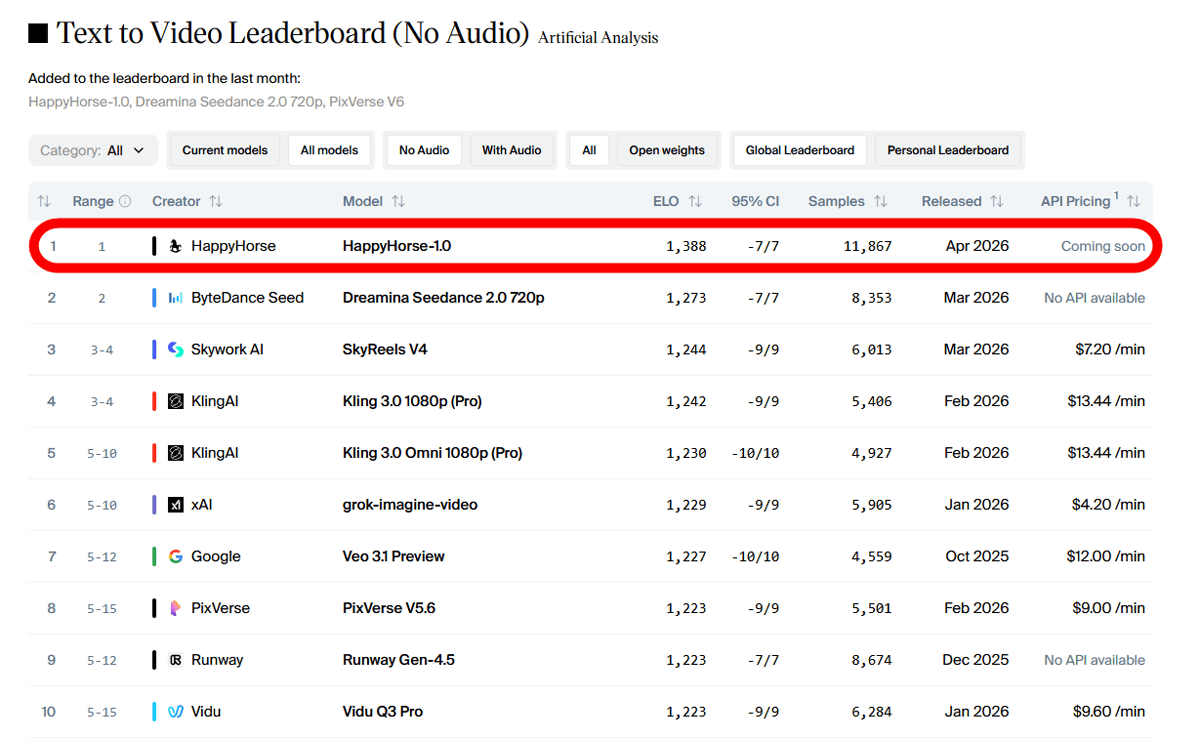Sort by the Released column arrows
The image size is (1200, 739).
996,201
